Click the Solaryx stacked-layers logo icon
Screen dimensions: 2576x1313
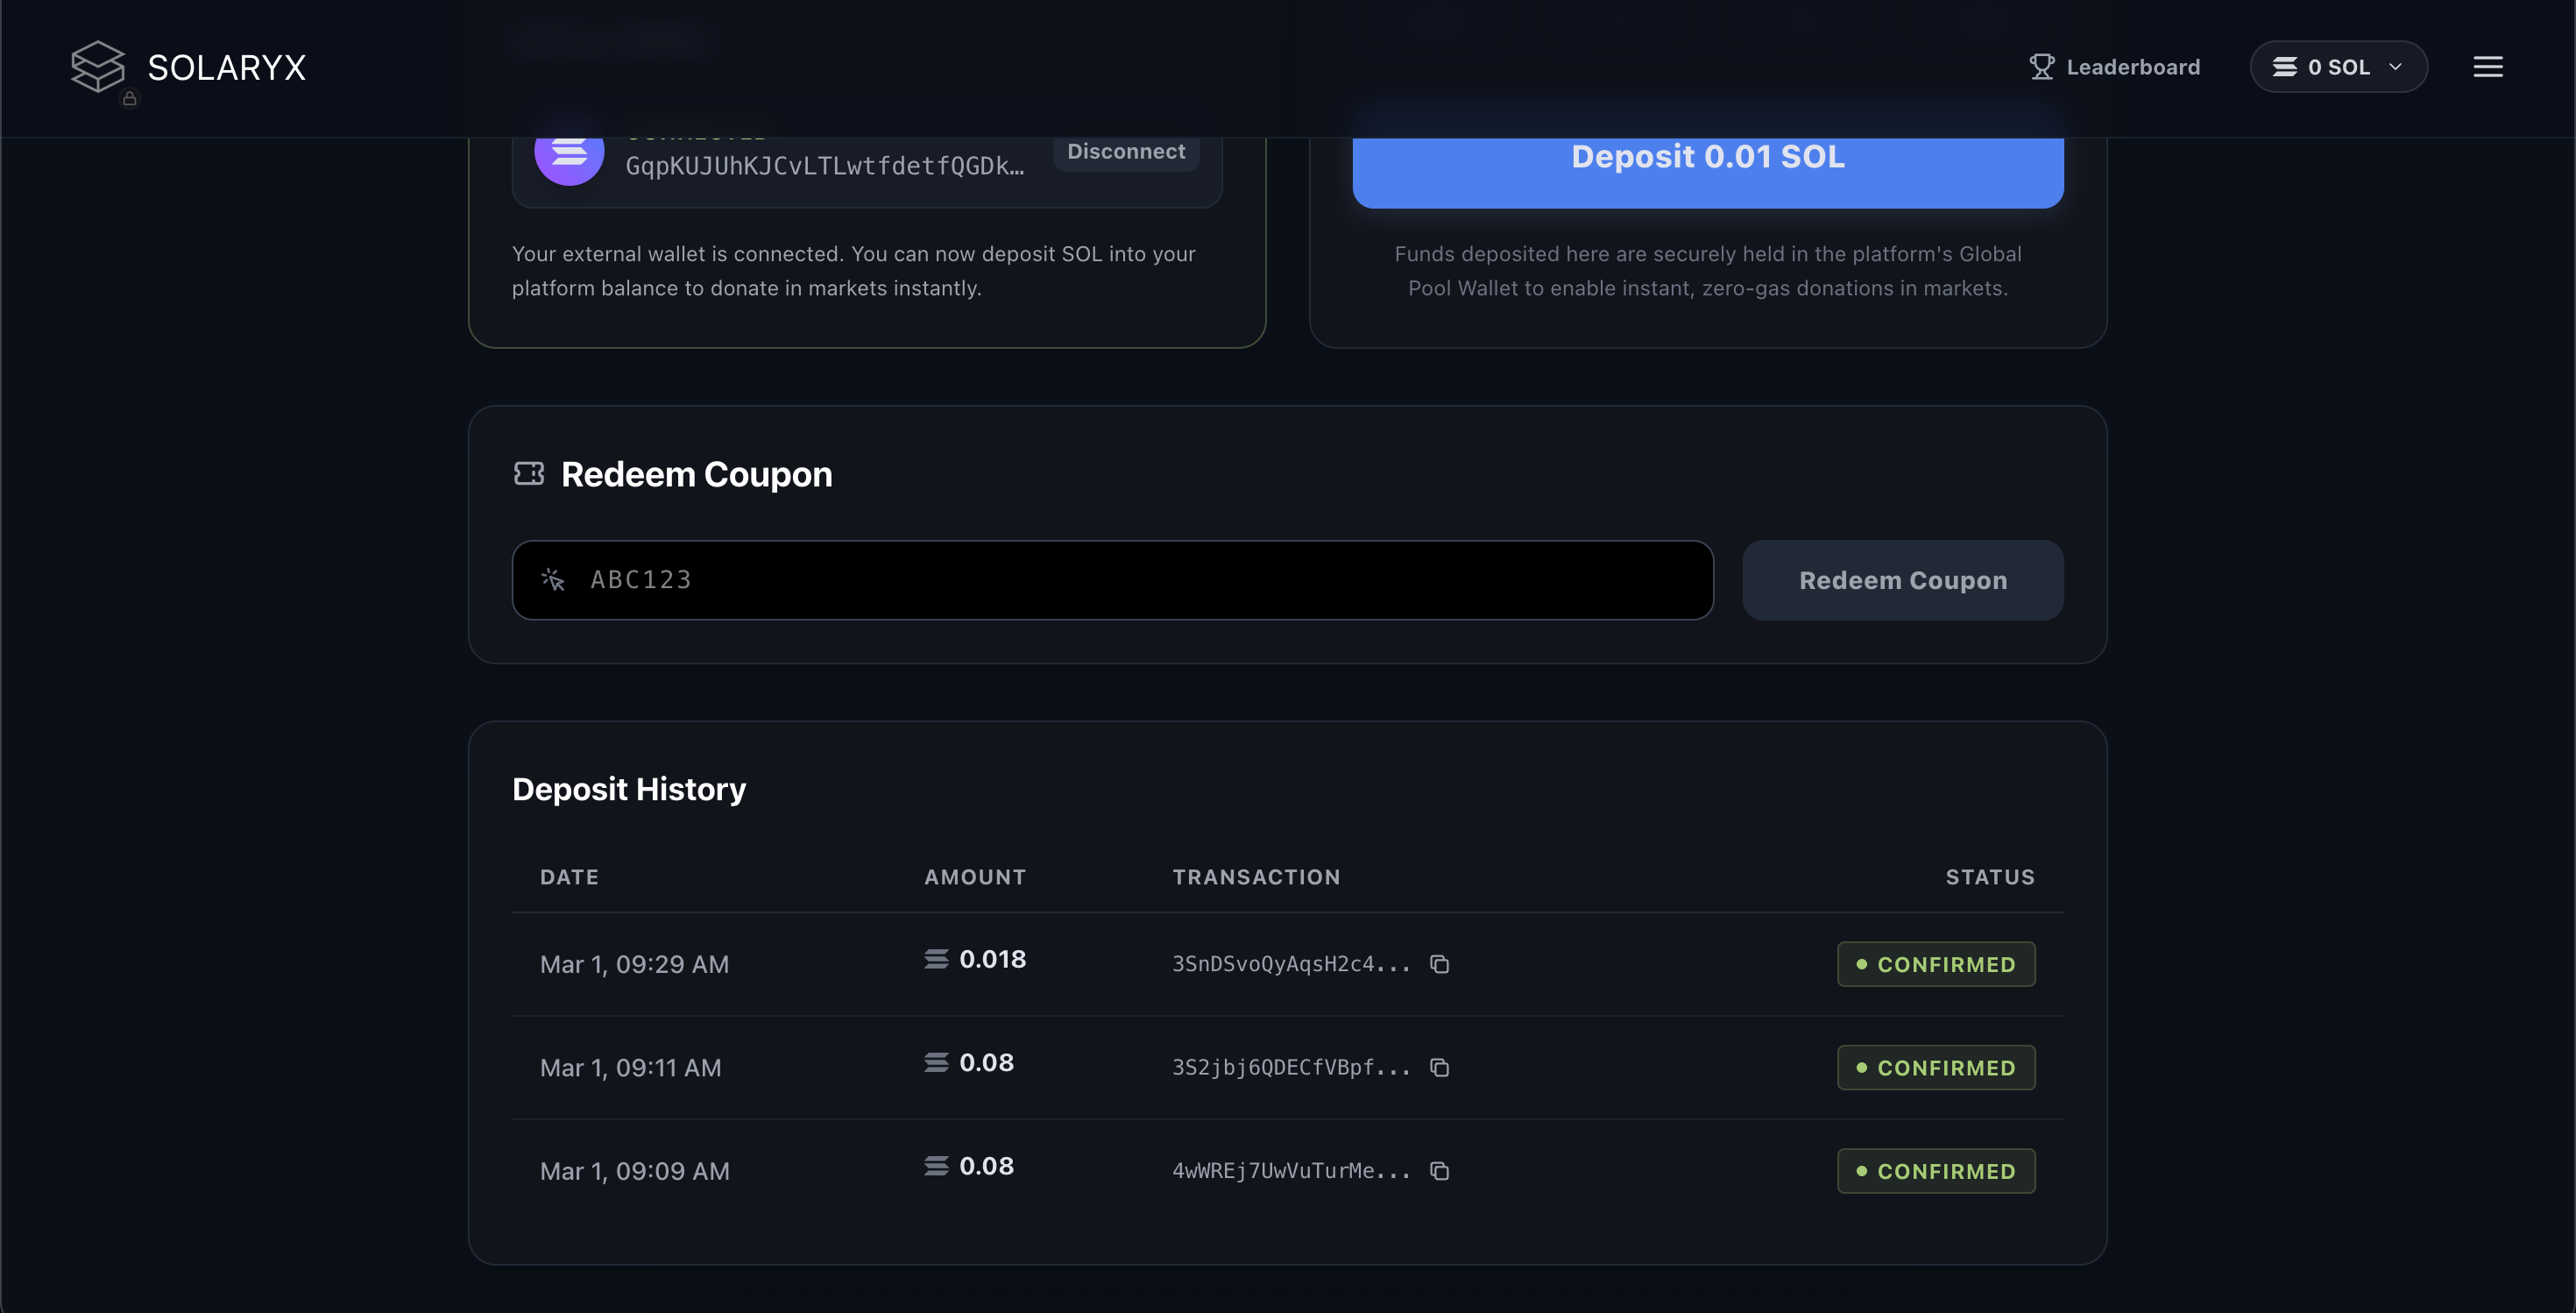pyautogui.click(x=97, y=66)
